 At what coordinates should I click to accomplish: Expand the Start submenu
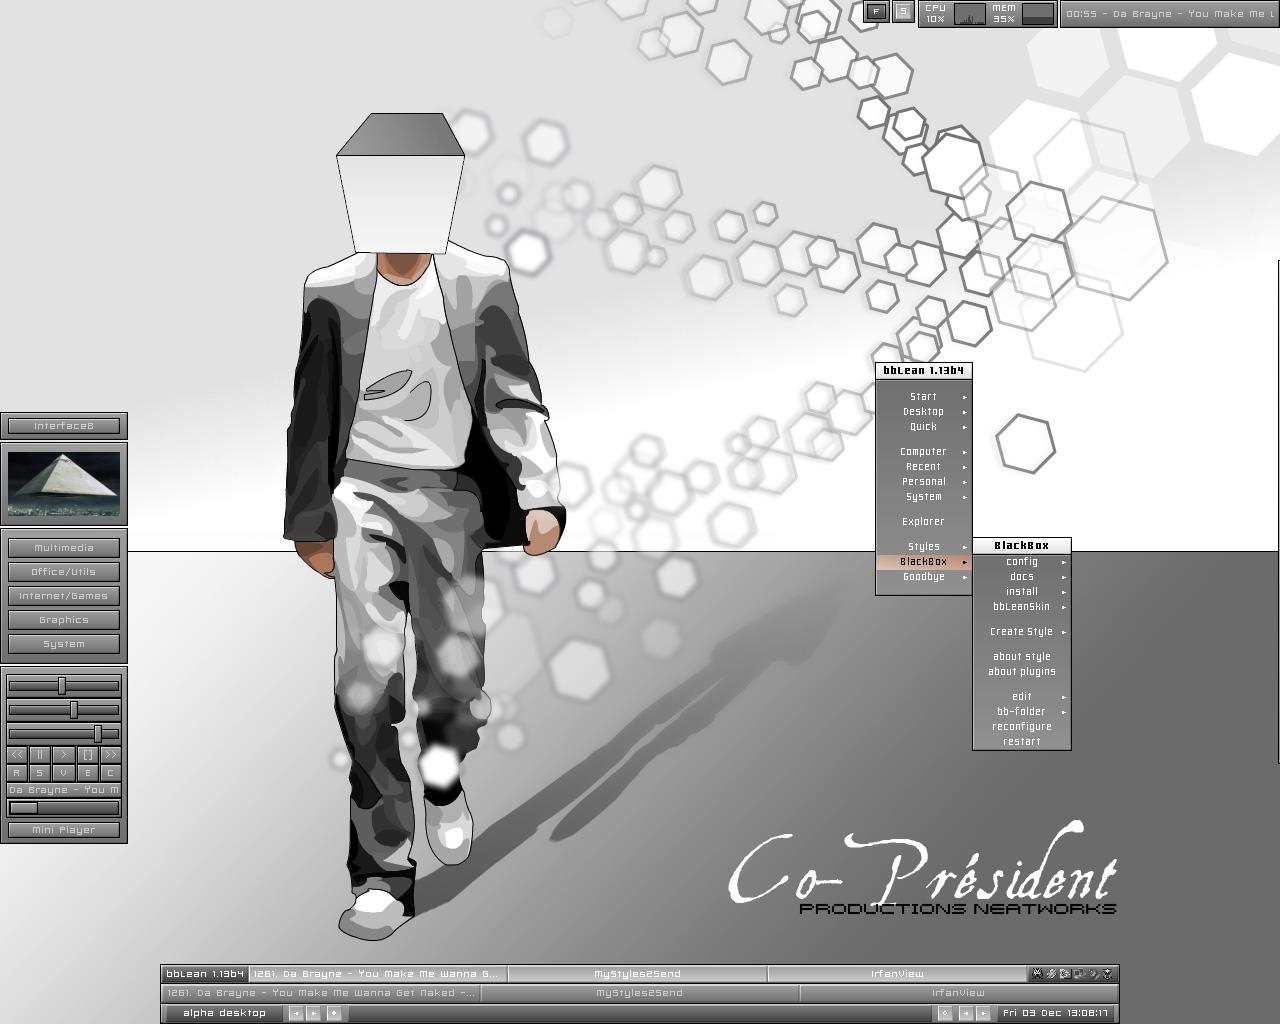click(x=923, y=397)
